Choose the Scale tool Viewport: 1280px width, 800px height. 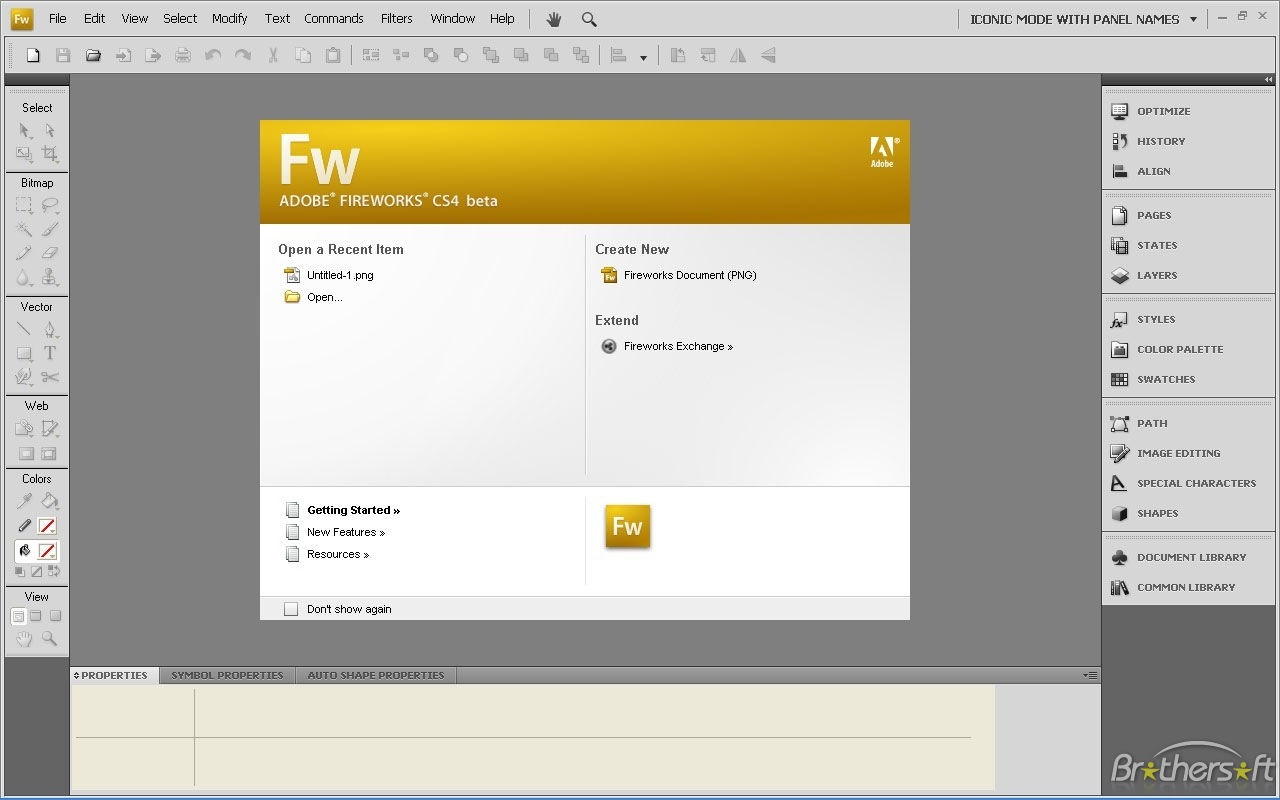click(x=24, y=154)
